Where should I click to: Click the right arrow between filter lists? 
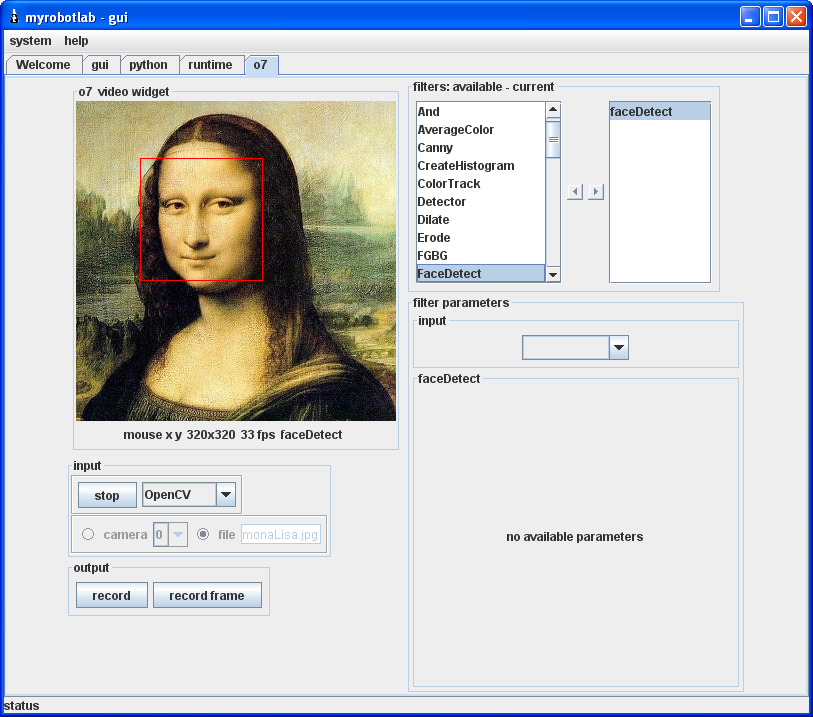click(596, 191)
